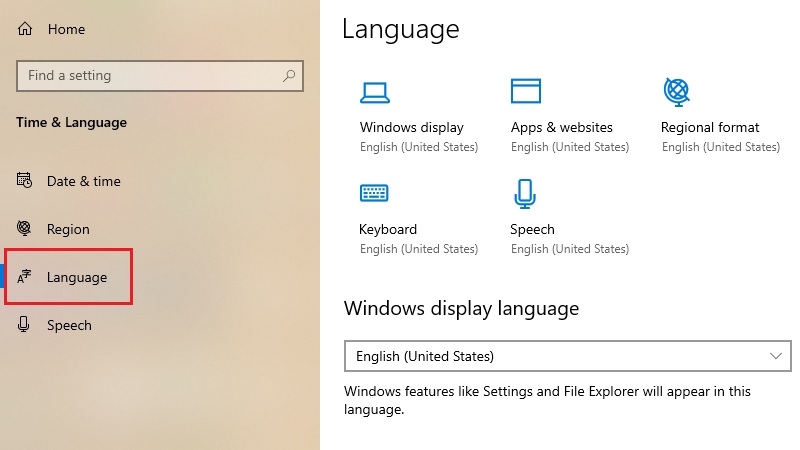Viewport: 800px width, 450px height.
Task: Click the Keyboard icon in Language panel
Action: coord(374,193)
